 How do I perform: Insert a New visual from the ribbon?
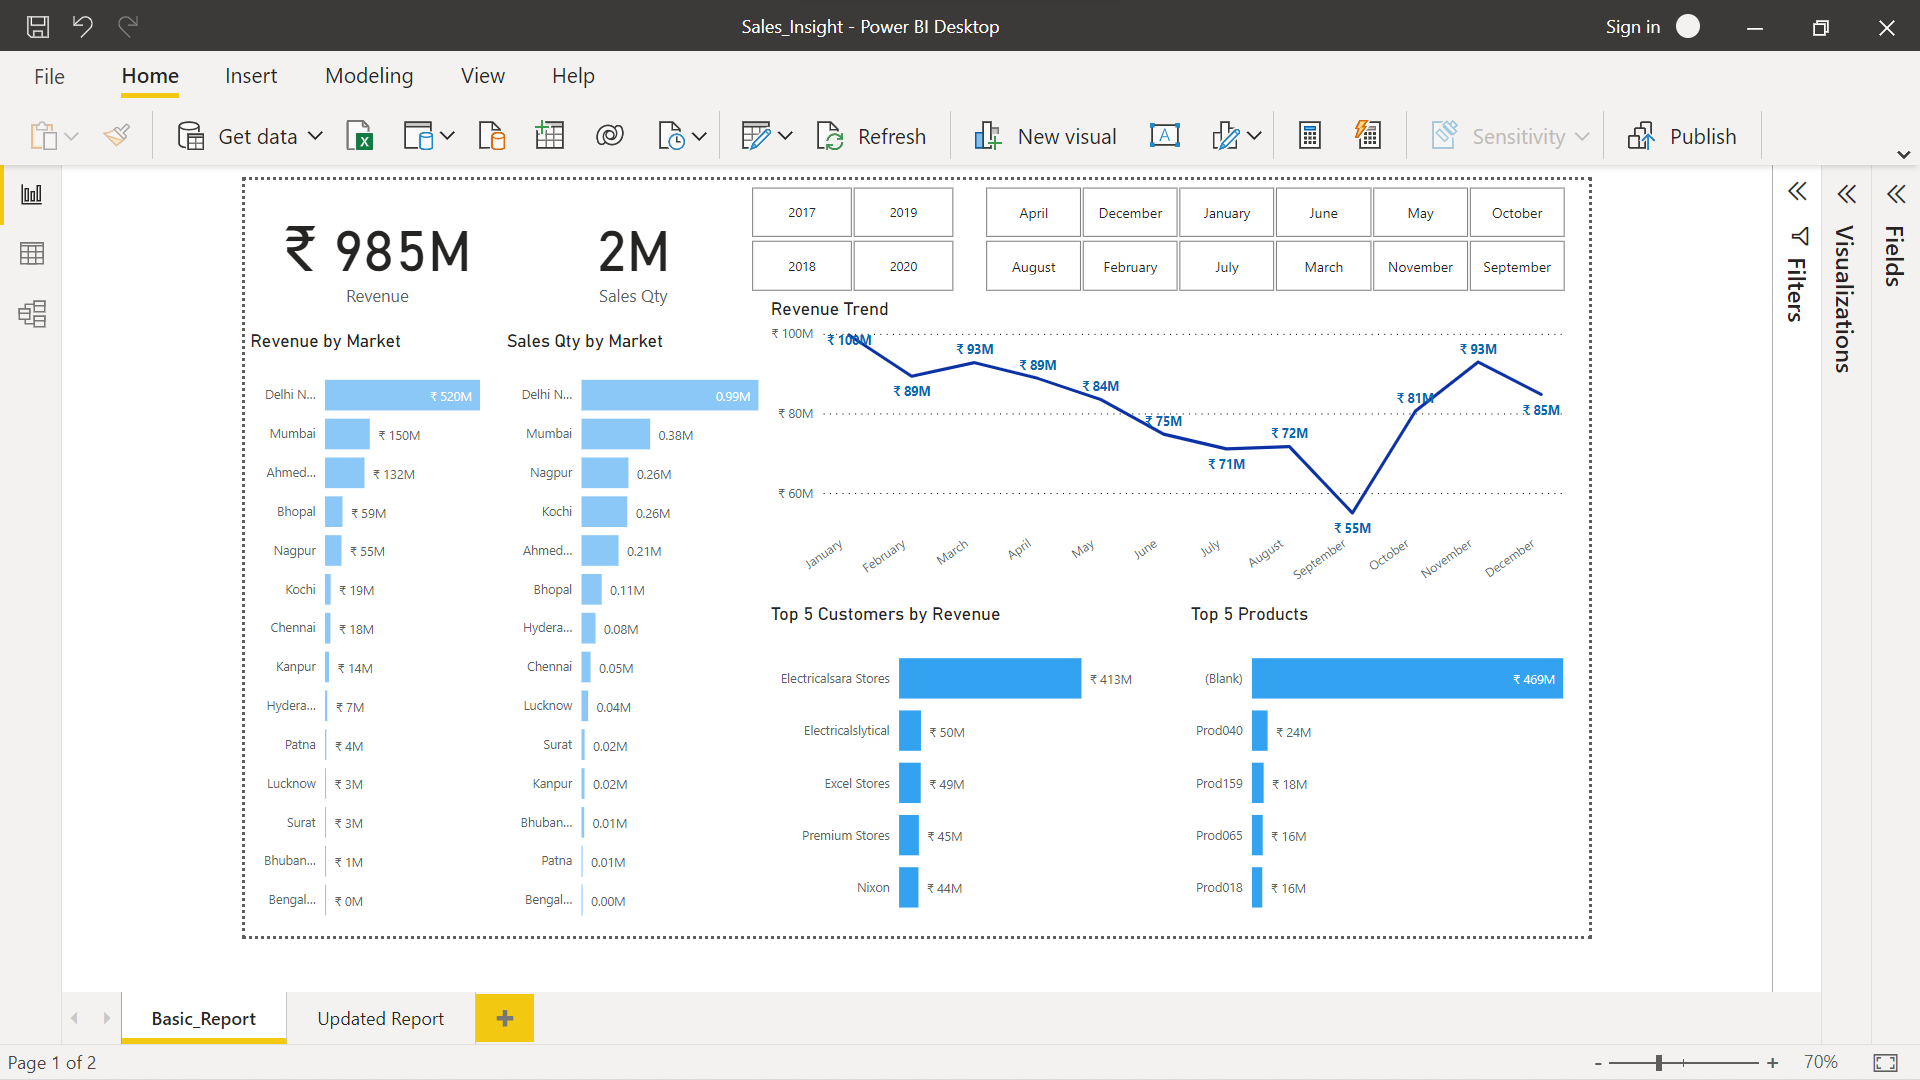point(1045,135)
